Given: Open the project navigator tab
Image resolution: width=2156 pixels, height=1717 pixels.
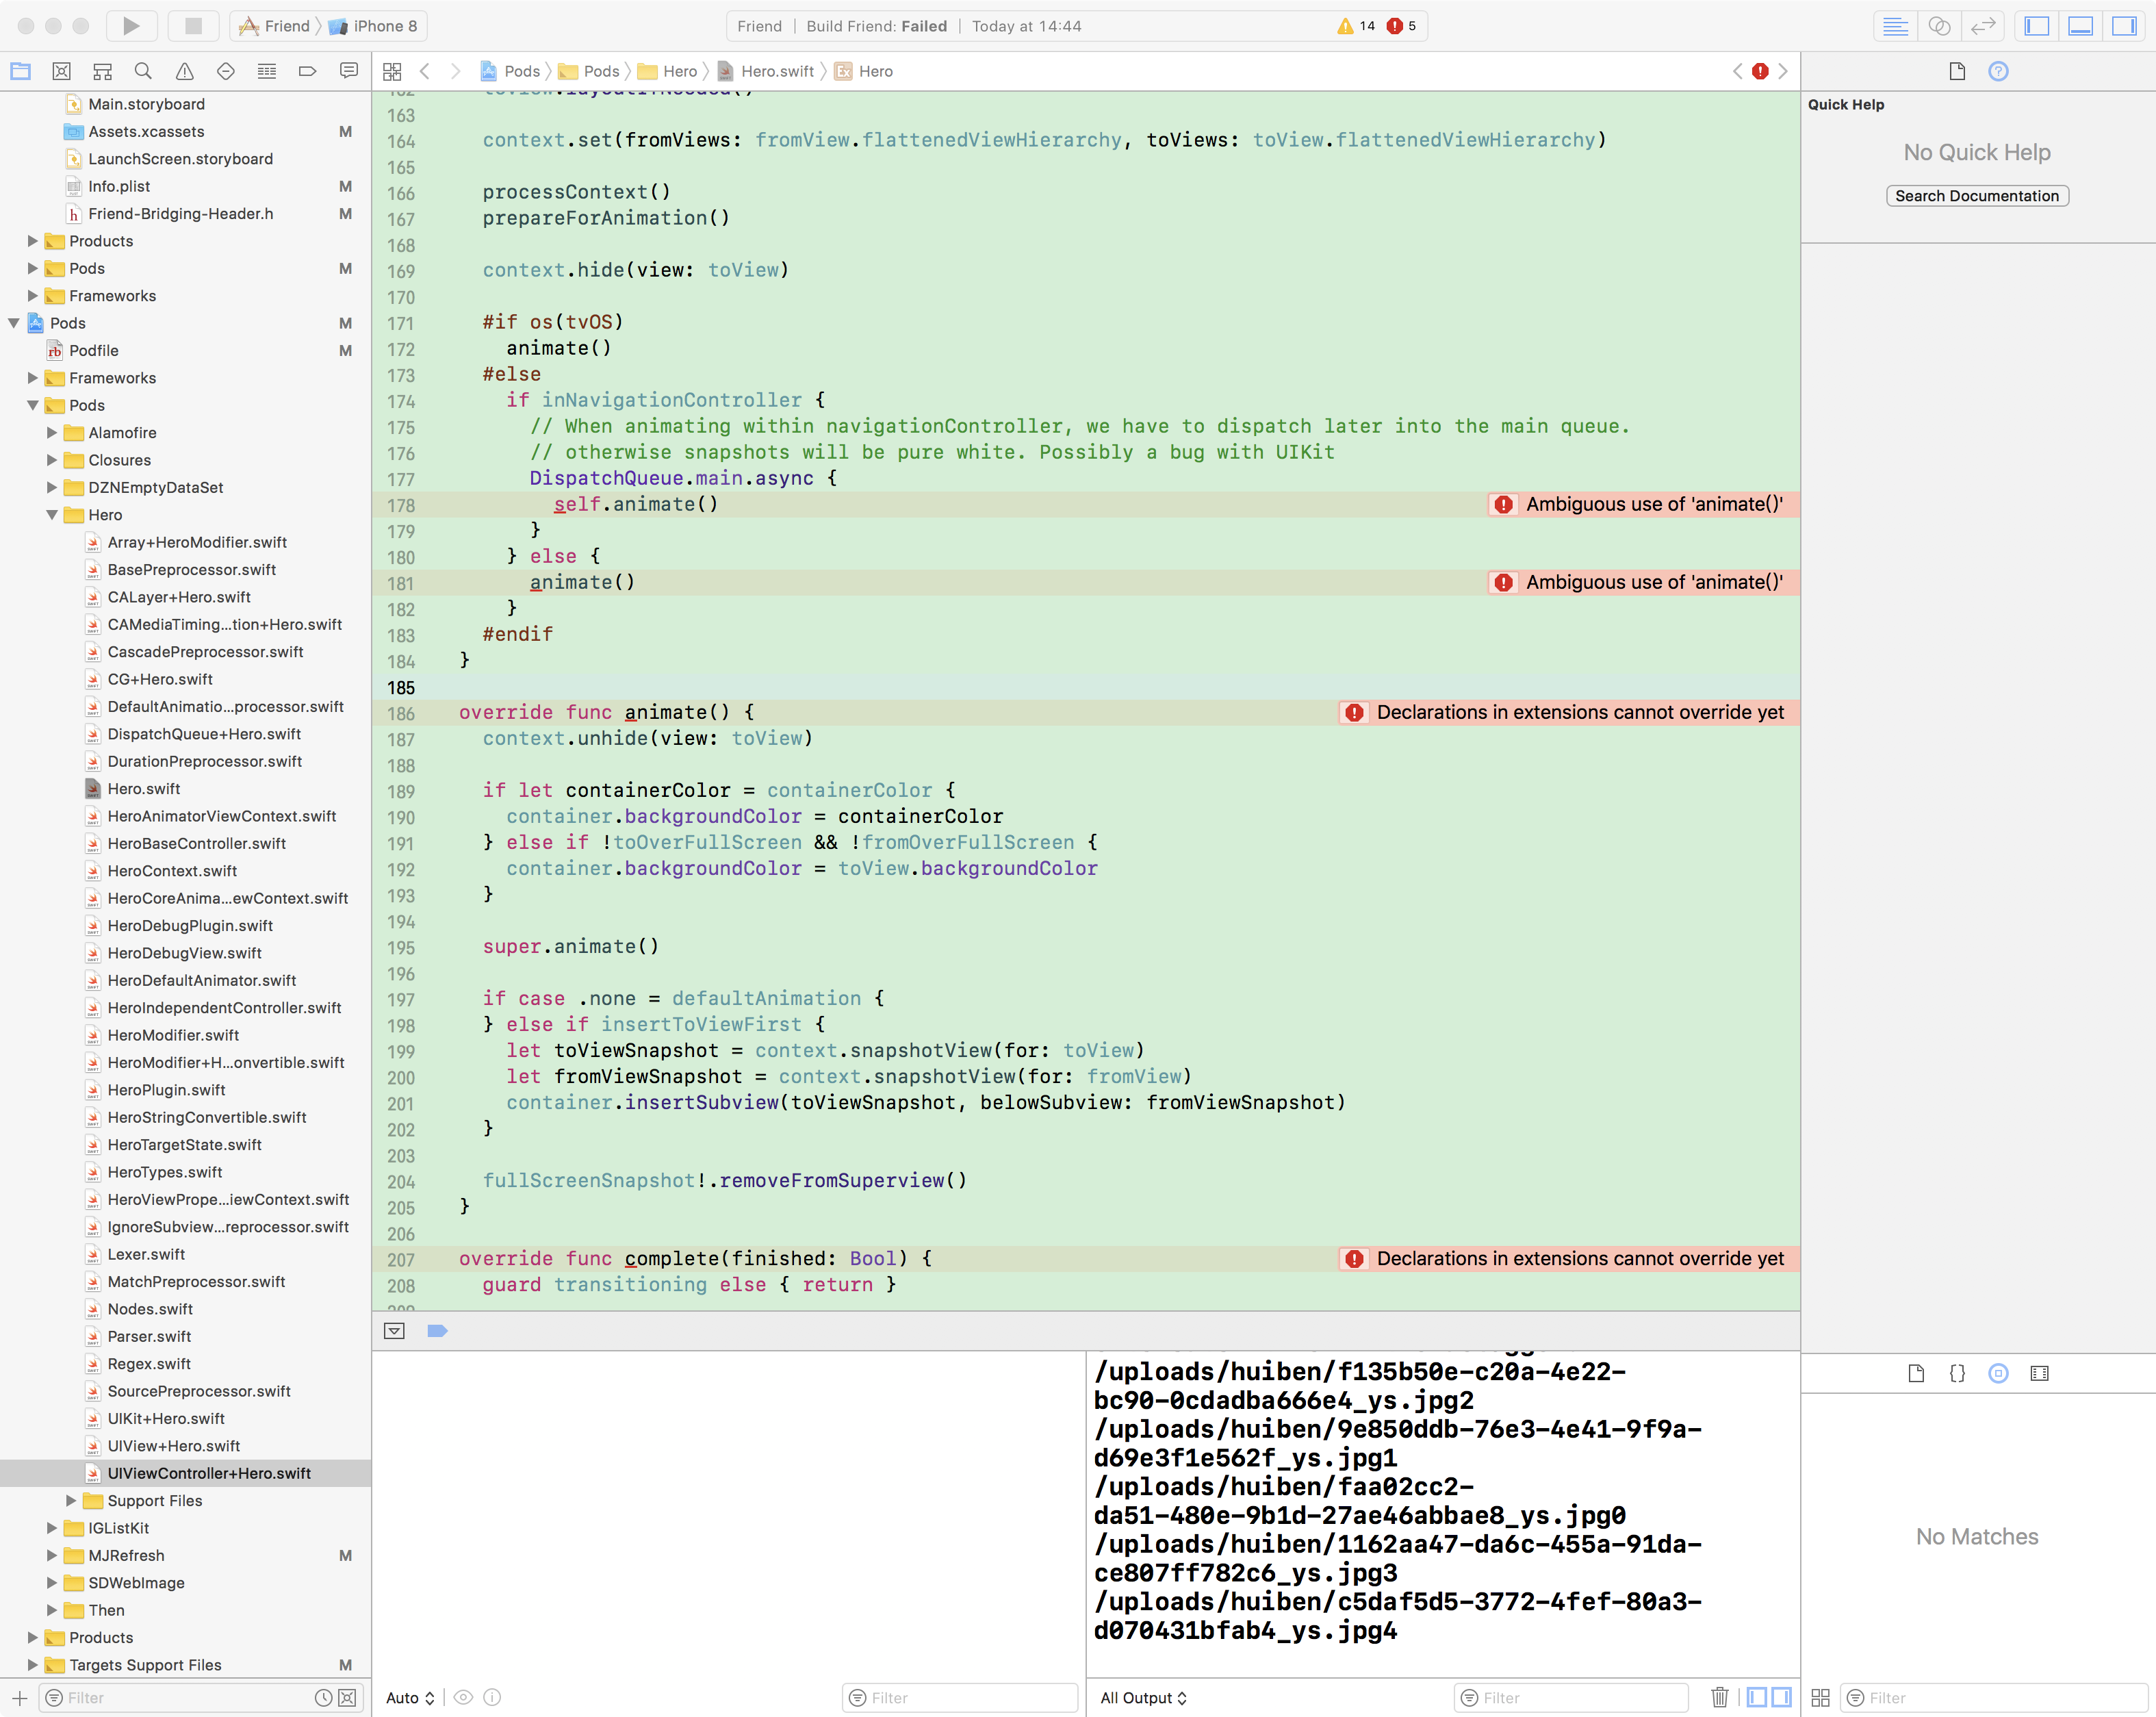Looking at the screenshot, I should pyautogui.click(x=20, y=71).
